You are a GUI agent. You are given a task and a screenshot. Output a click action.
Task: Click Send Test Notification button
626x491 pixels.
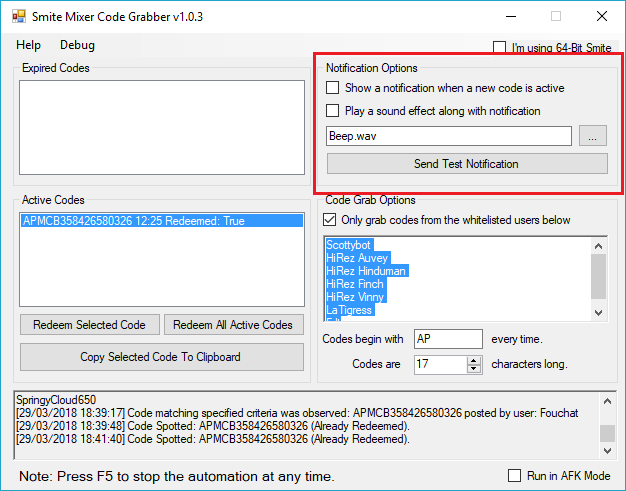click(x=467, y=164)
